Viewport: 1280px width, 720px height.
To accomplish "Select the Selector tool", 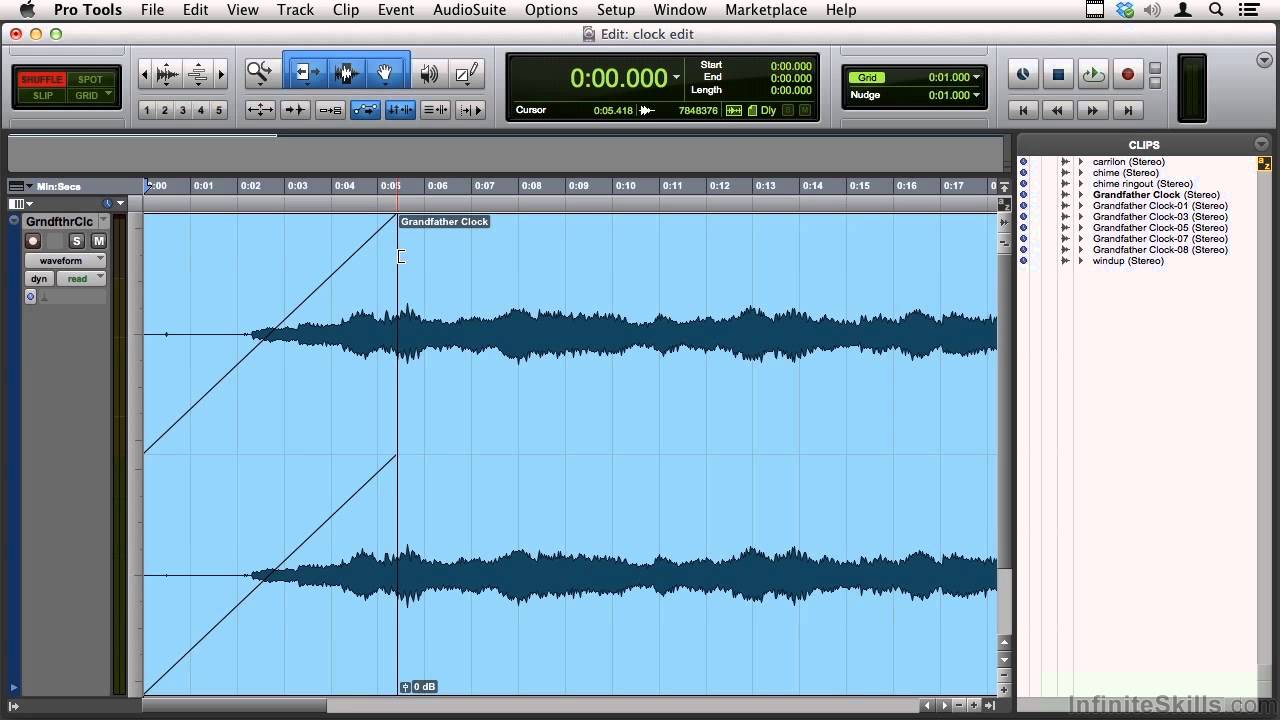I will (x=346, y=73).
